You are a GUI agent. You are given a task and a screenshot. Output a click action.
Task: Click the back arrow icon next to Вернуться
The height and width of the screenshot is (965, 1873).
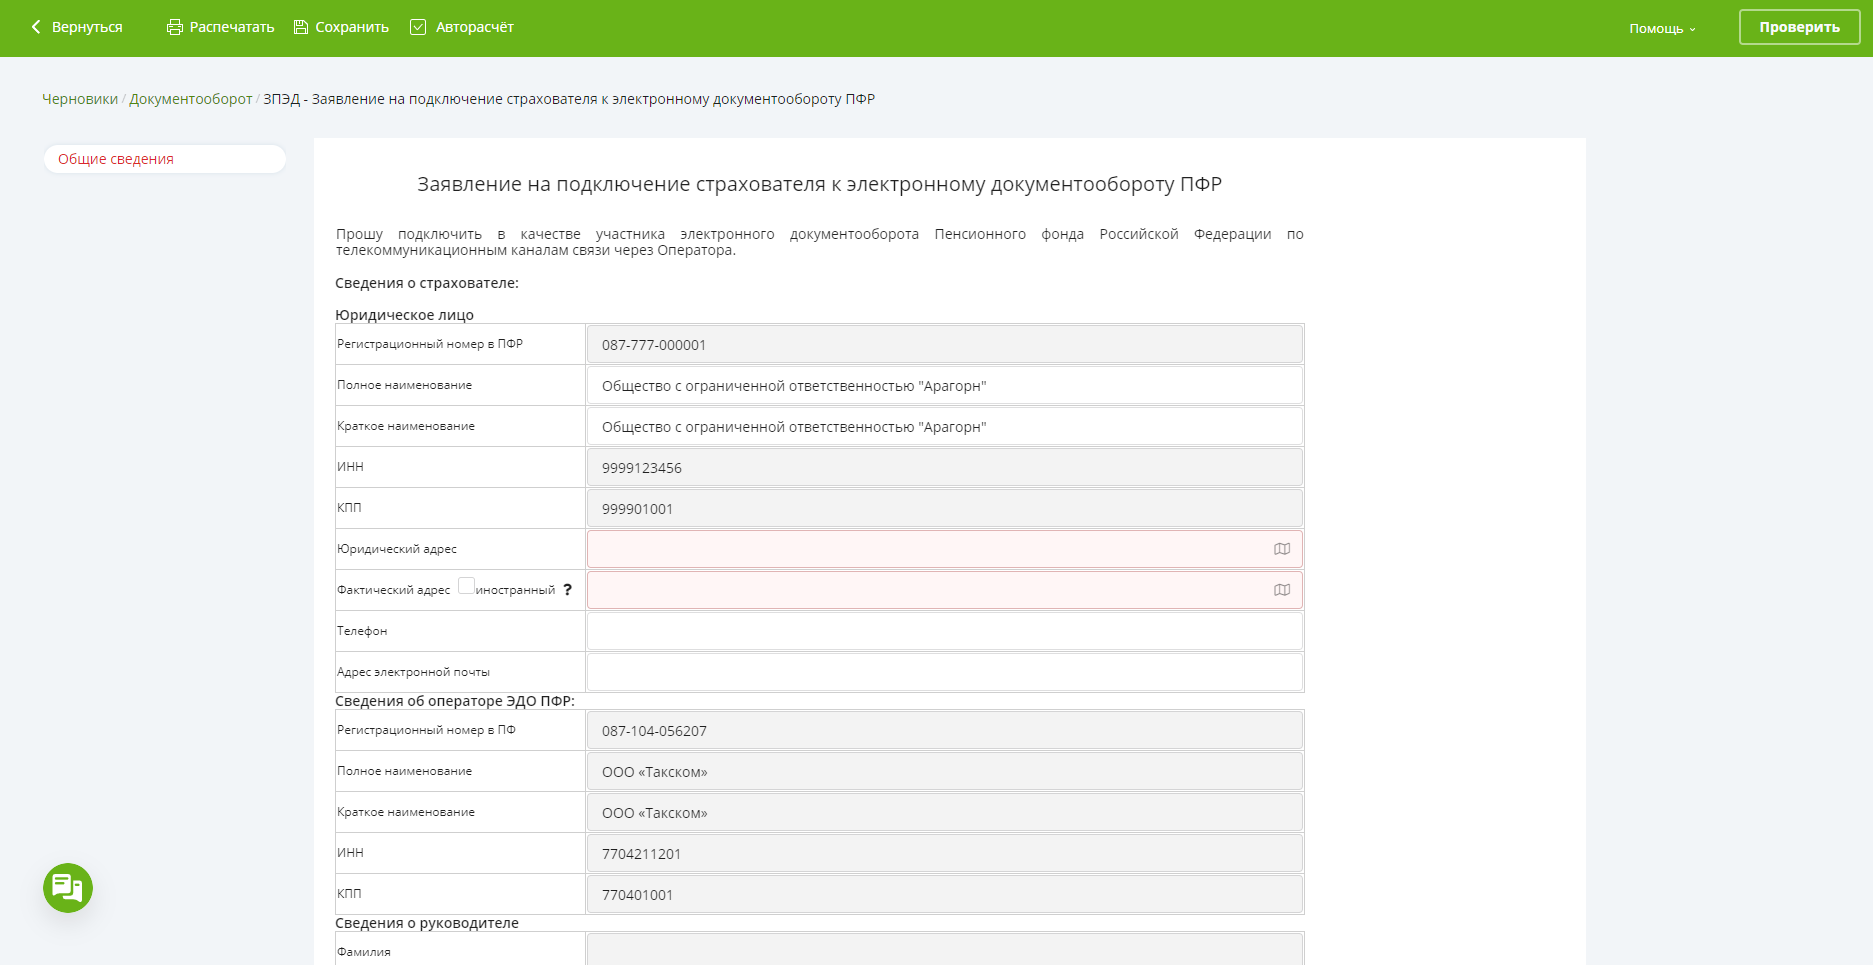tap(36, 27)
